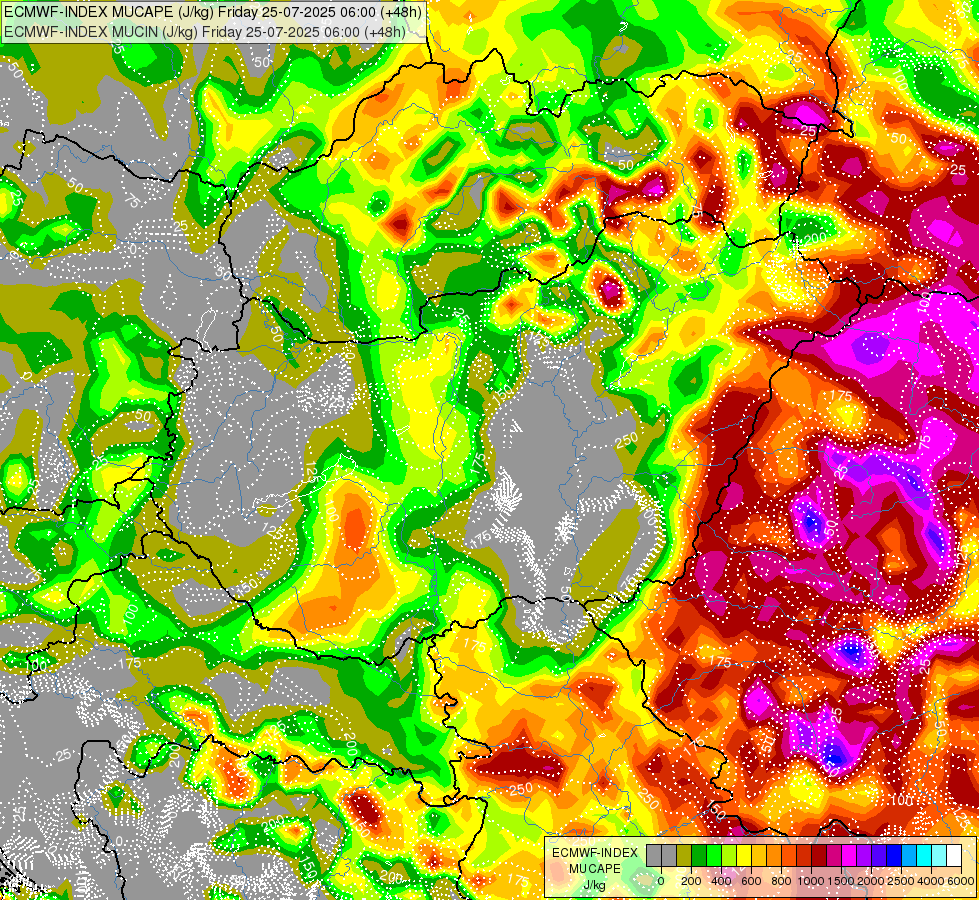979x900 pixels.
Task: Select the indigo-violet legend swatch
Action: [x=880, y=855]
